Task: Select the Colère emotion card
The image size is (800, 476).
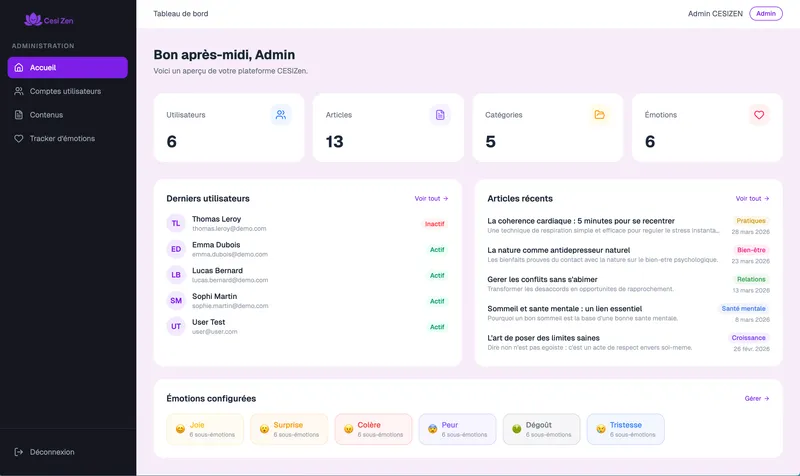Action: (373, 429)
